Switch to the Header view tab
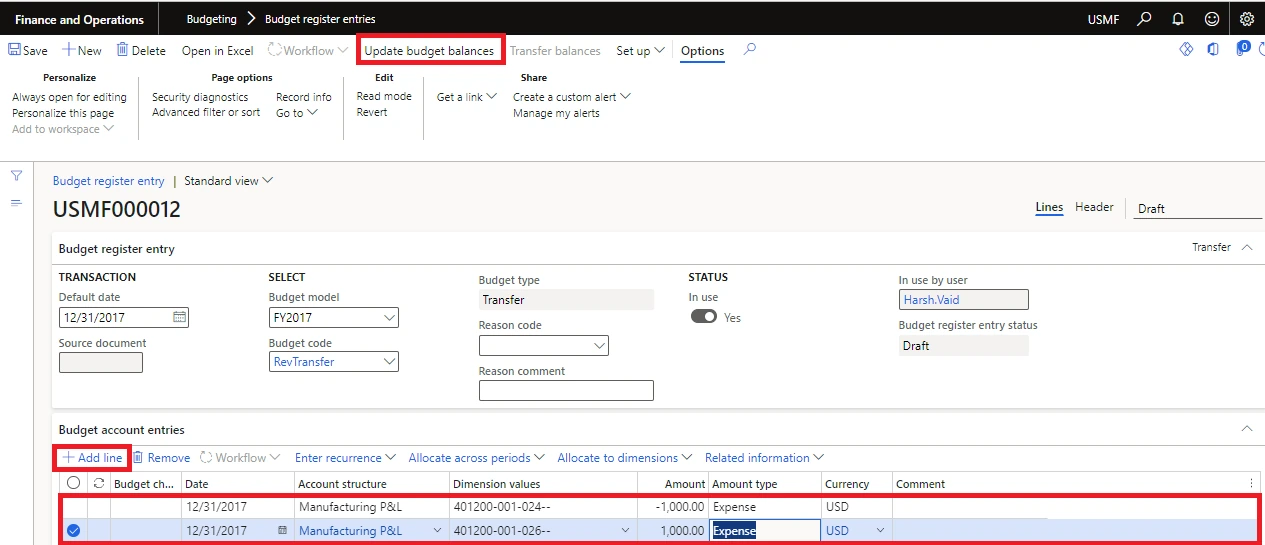Screen dimensions: 1265x545 [x=1094, y=207]
